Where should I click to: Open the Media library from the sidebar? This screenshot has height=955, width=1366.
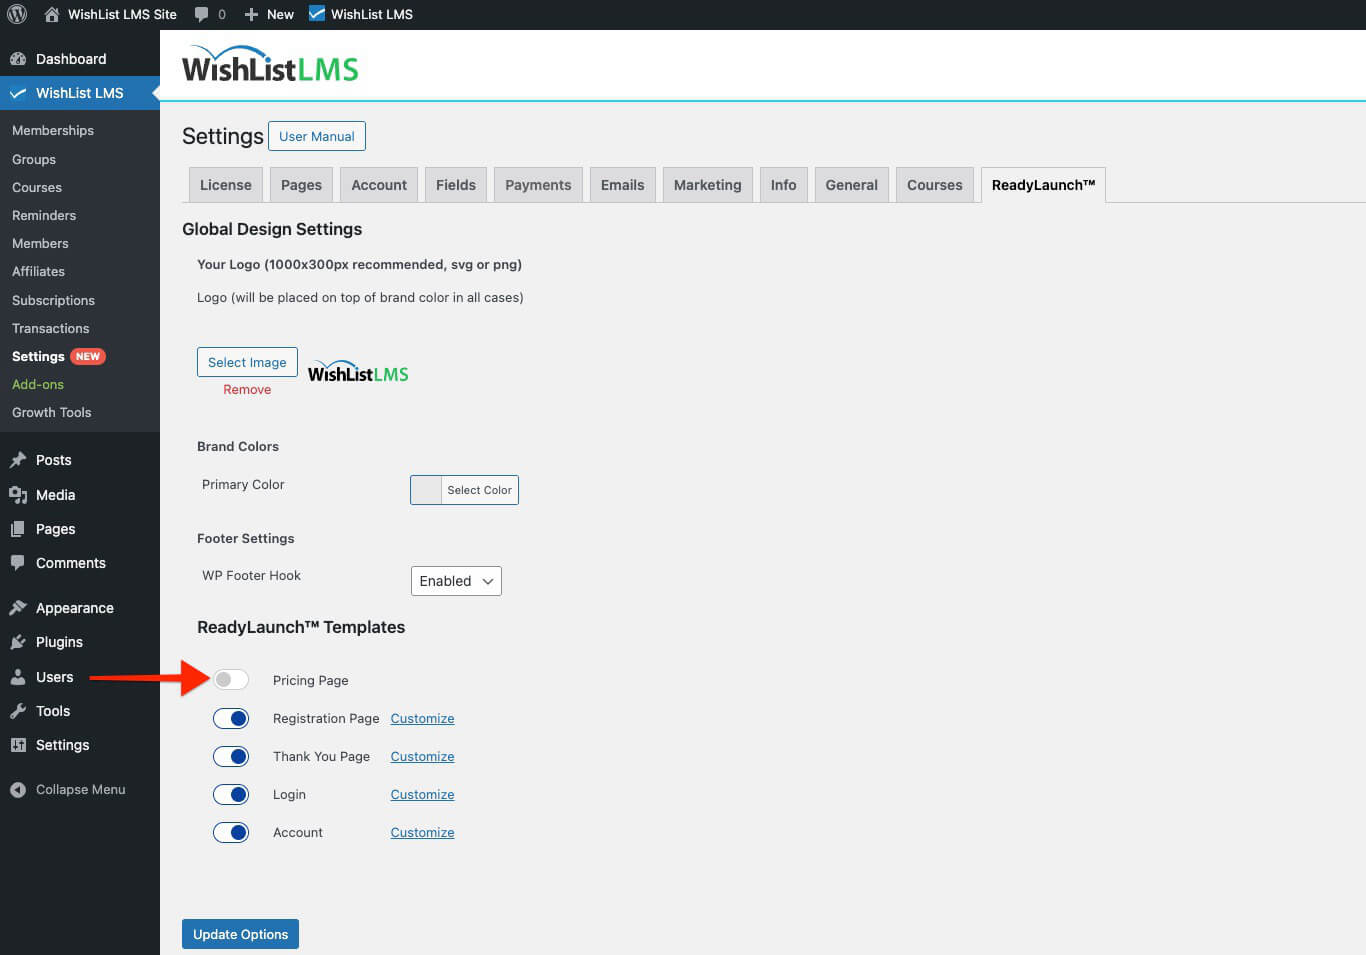click(56, 494)
